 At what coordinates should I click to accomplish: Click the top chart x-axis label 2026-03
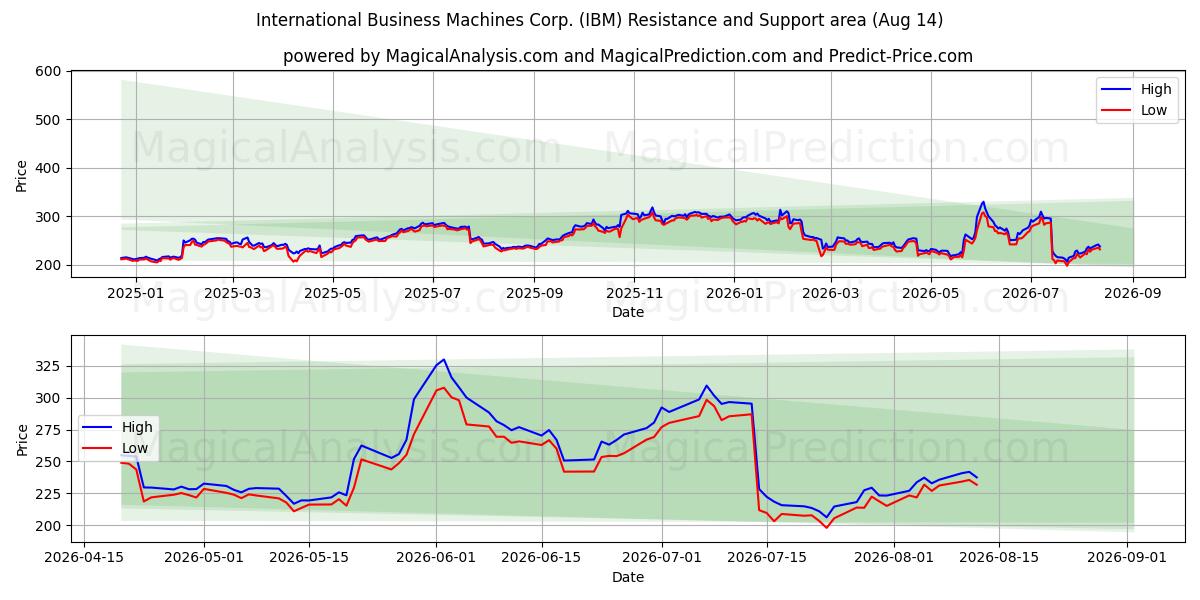831,294
